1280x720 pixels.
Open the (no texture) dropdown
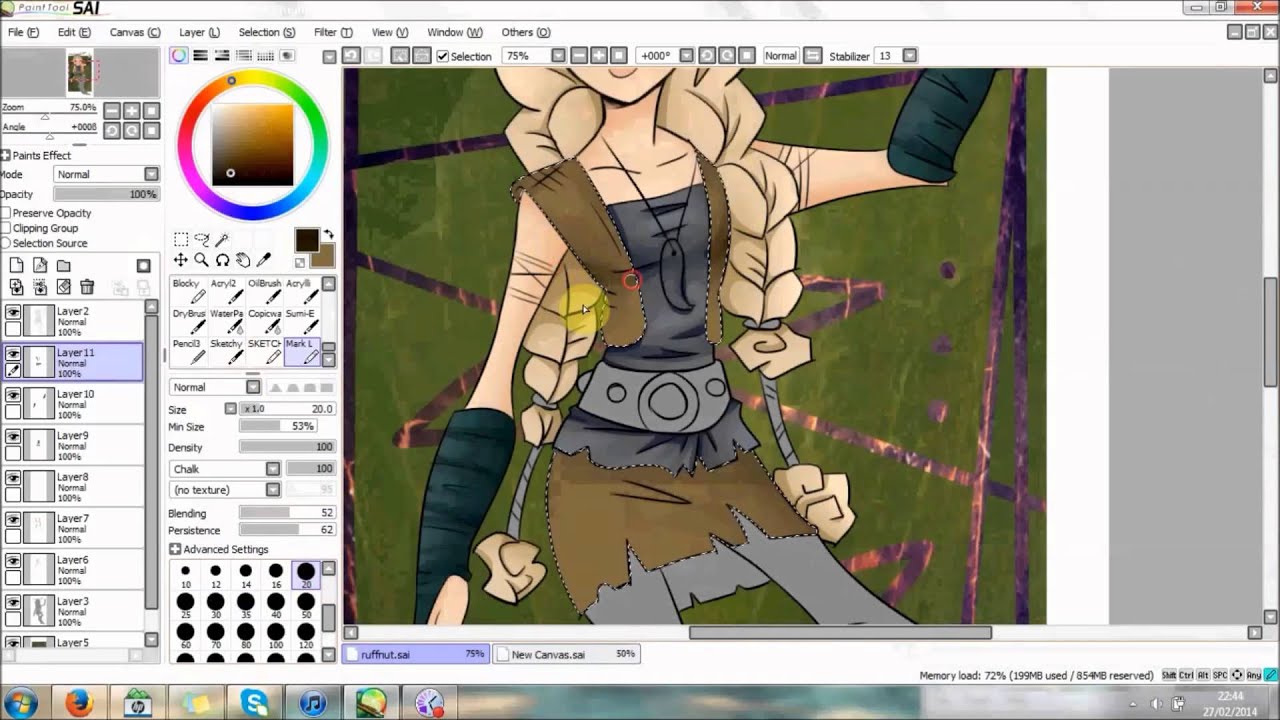pyautogui.click(x=272, y=490)
